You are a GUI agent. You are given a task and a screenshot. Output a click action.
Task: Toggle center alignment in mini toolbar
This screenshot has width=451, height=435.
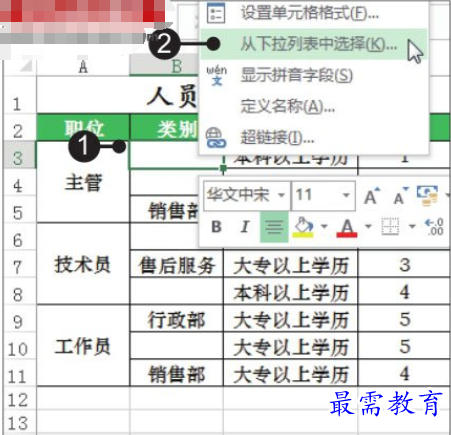coord(274,227)
